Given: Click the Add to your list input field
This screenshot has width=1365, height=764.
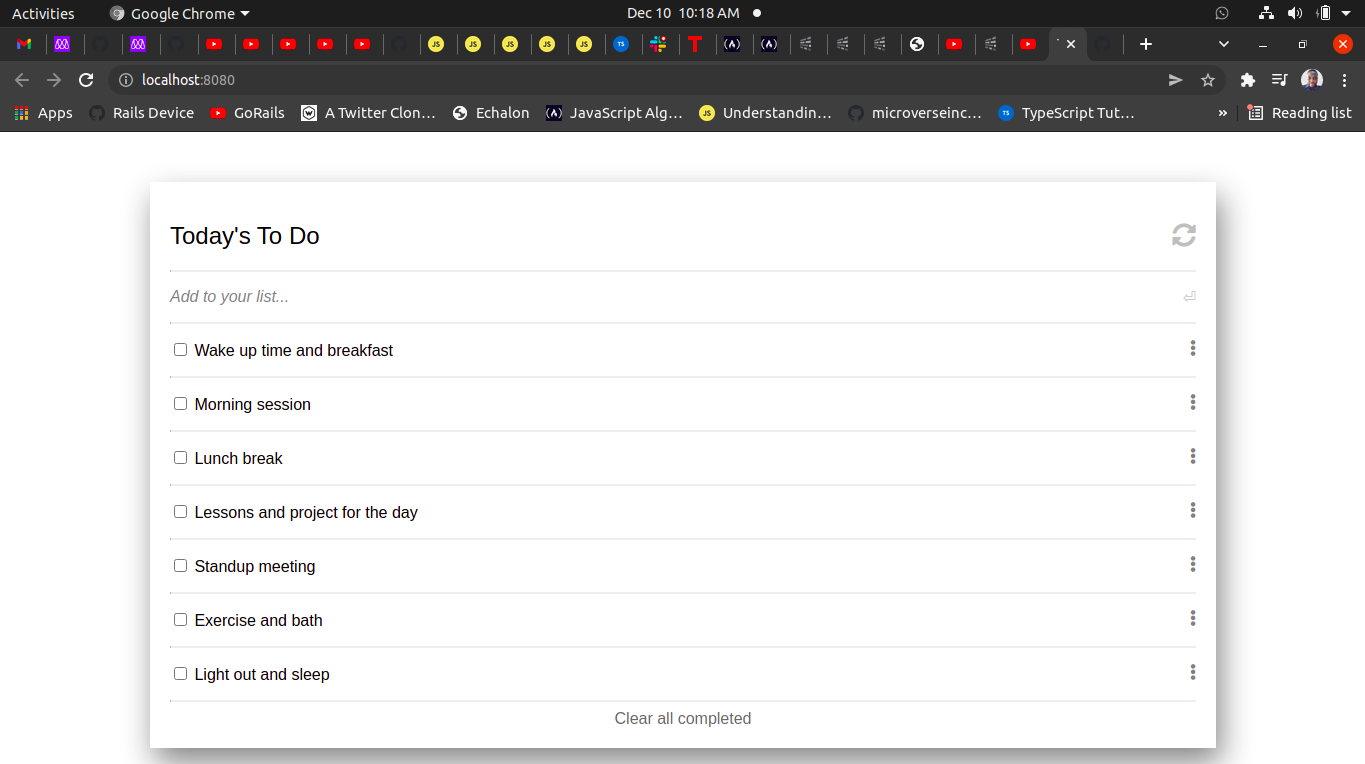Looking at the screenshot, I should click(400, 296).
